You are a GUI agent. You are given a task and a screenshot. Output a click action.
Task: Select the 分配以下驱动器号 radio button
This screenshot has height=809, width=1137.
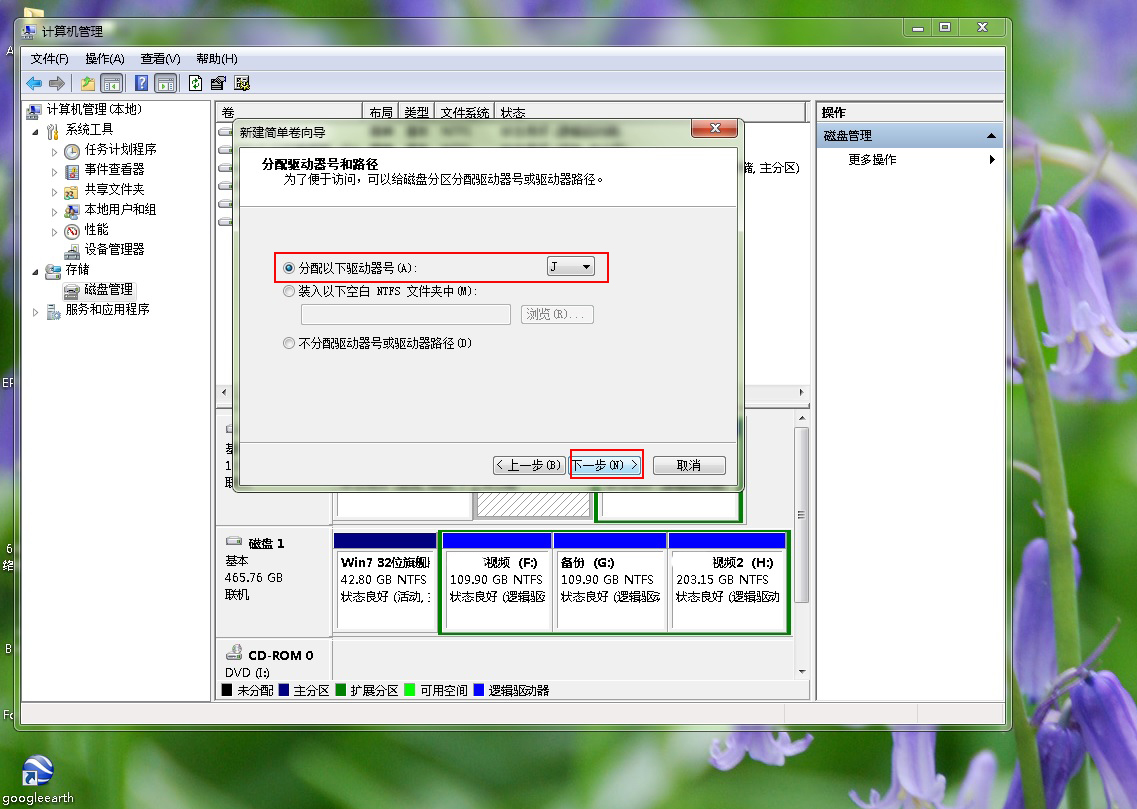289,266
